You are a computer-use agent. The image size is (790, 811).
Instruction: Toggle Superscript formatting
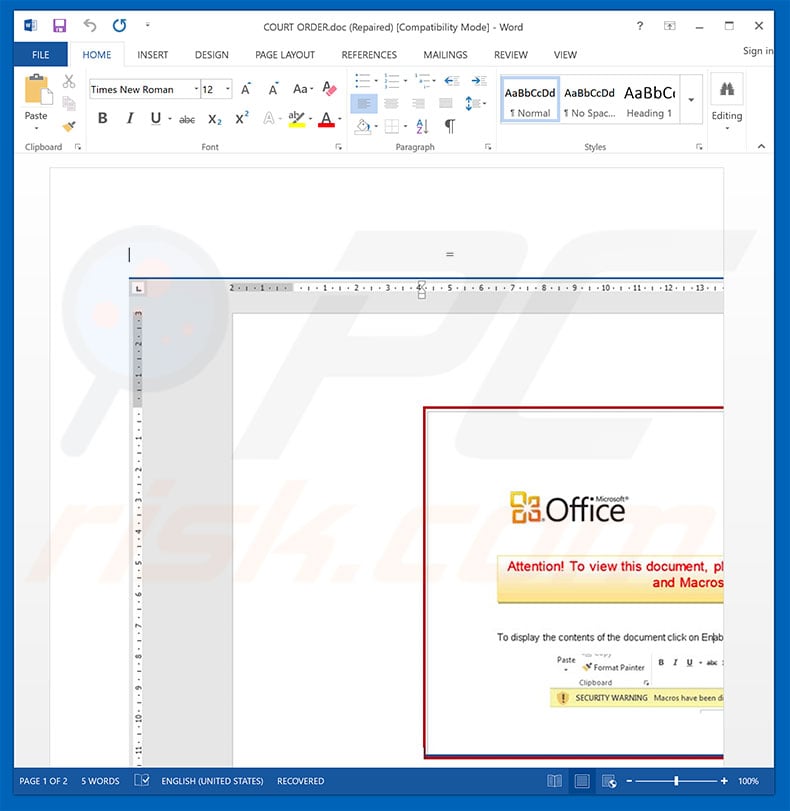coord(242,118)
